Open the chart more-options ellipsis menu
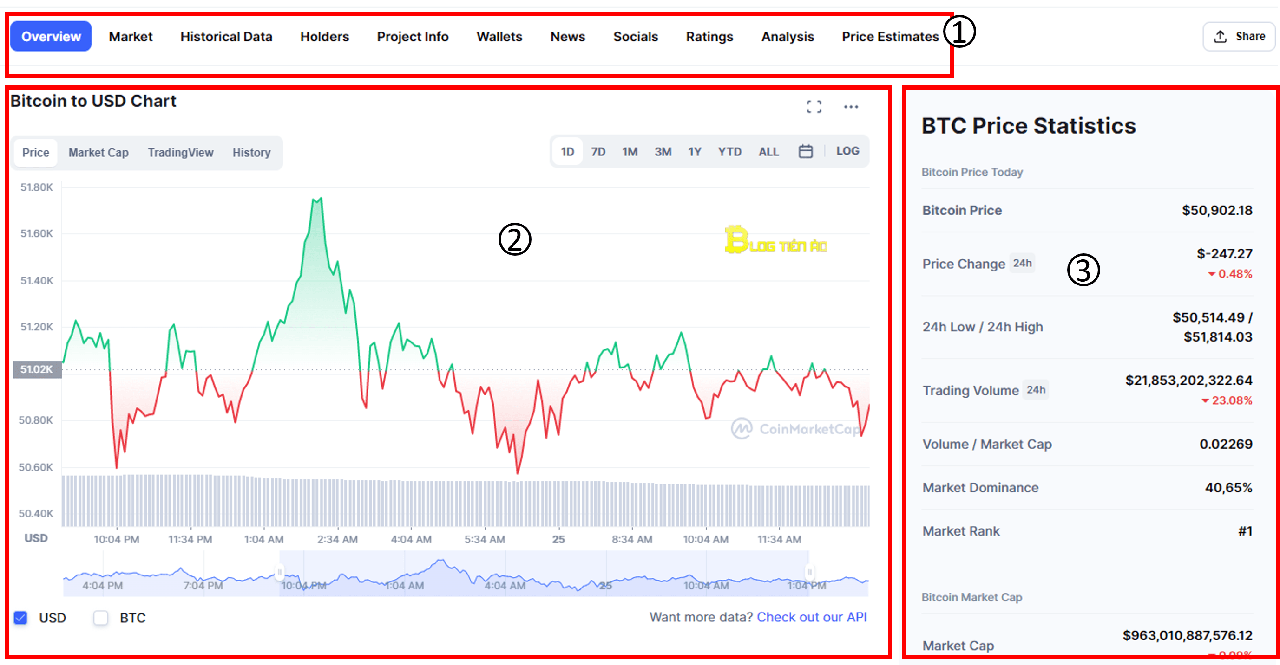Image resolution: width=1280 pixels, height=665 pixels. coord(851,105)
